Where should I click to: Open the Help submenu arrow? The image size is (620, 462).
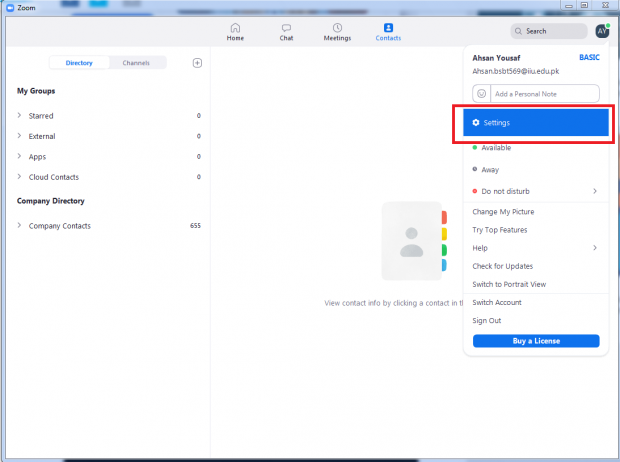595,248
